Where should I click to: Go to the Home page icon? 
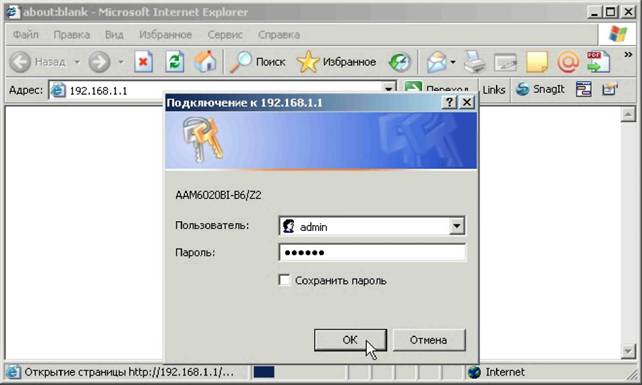tap(205, 62)
